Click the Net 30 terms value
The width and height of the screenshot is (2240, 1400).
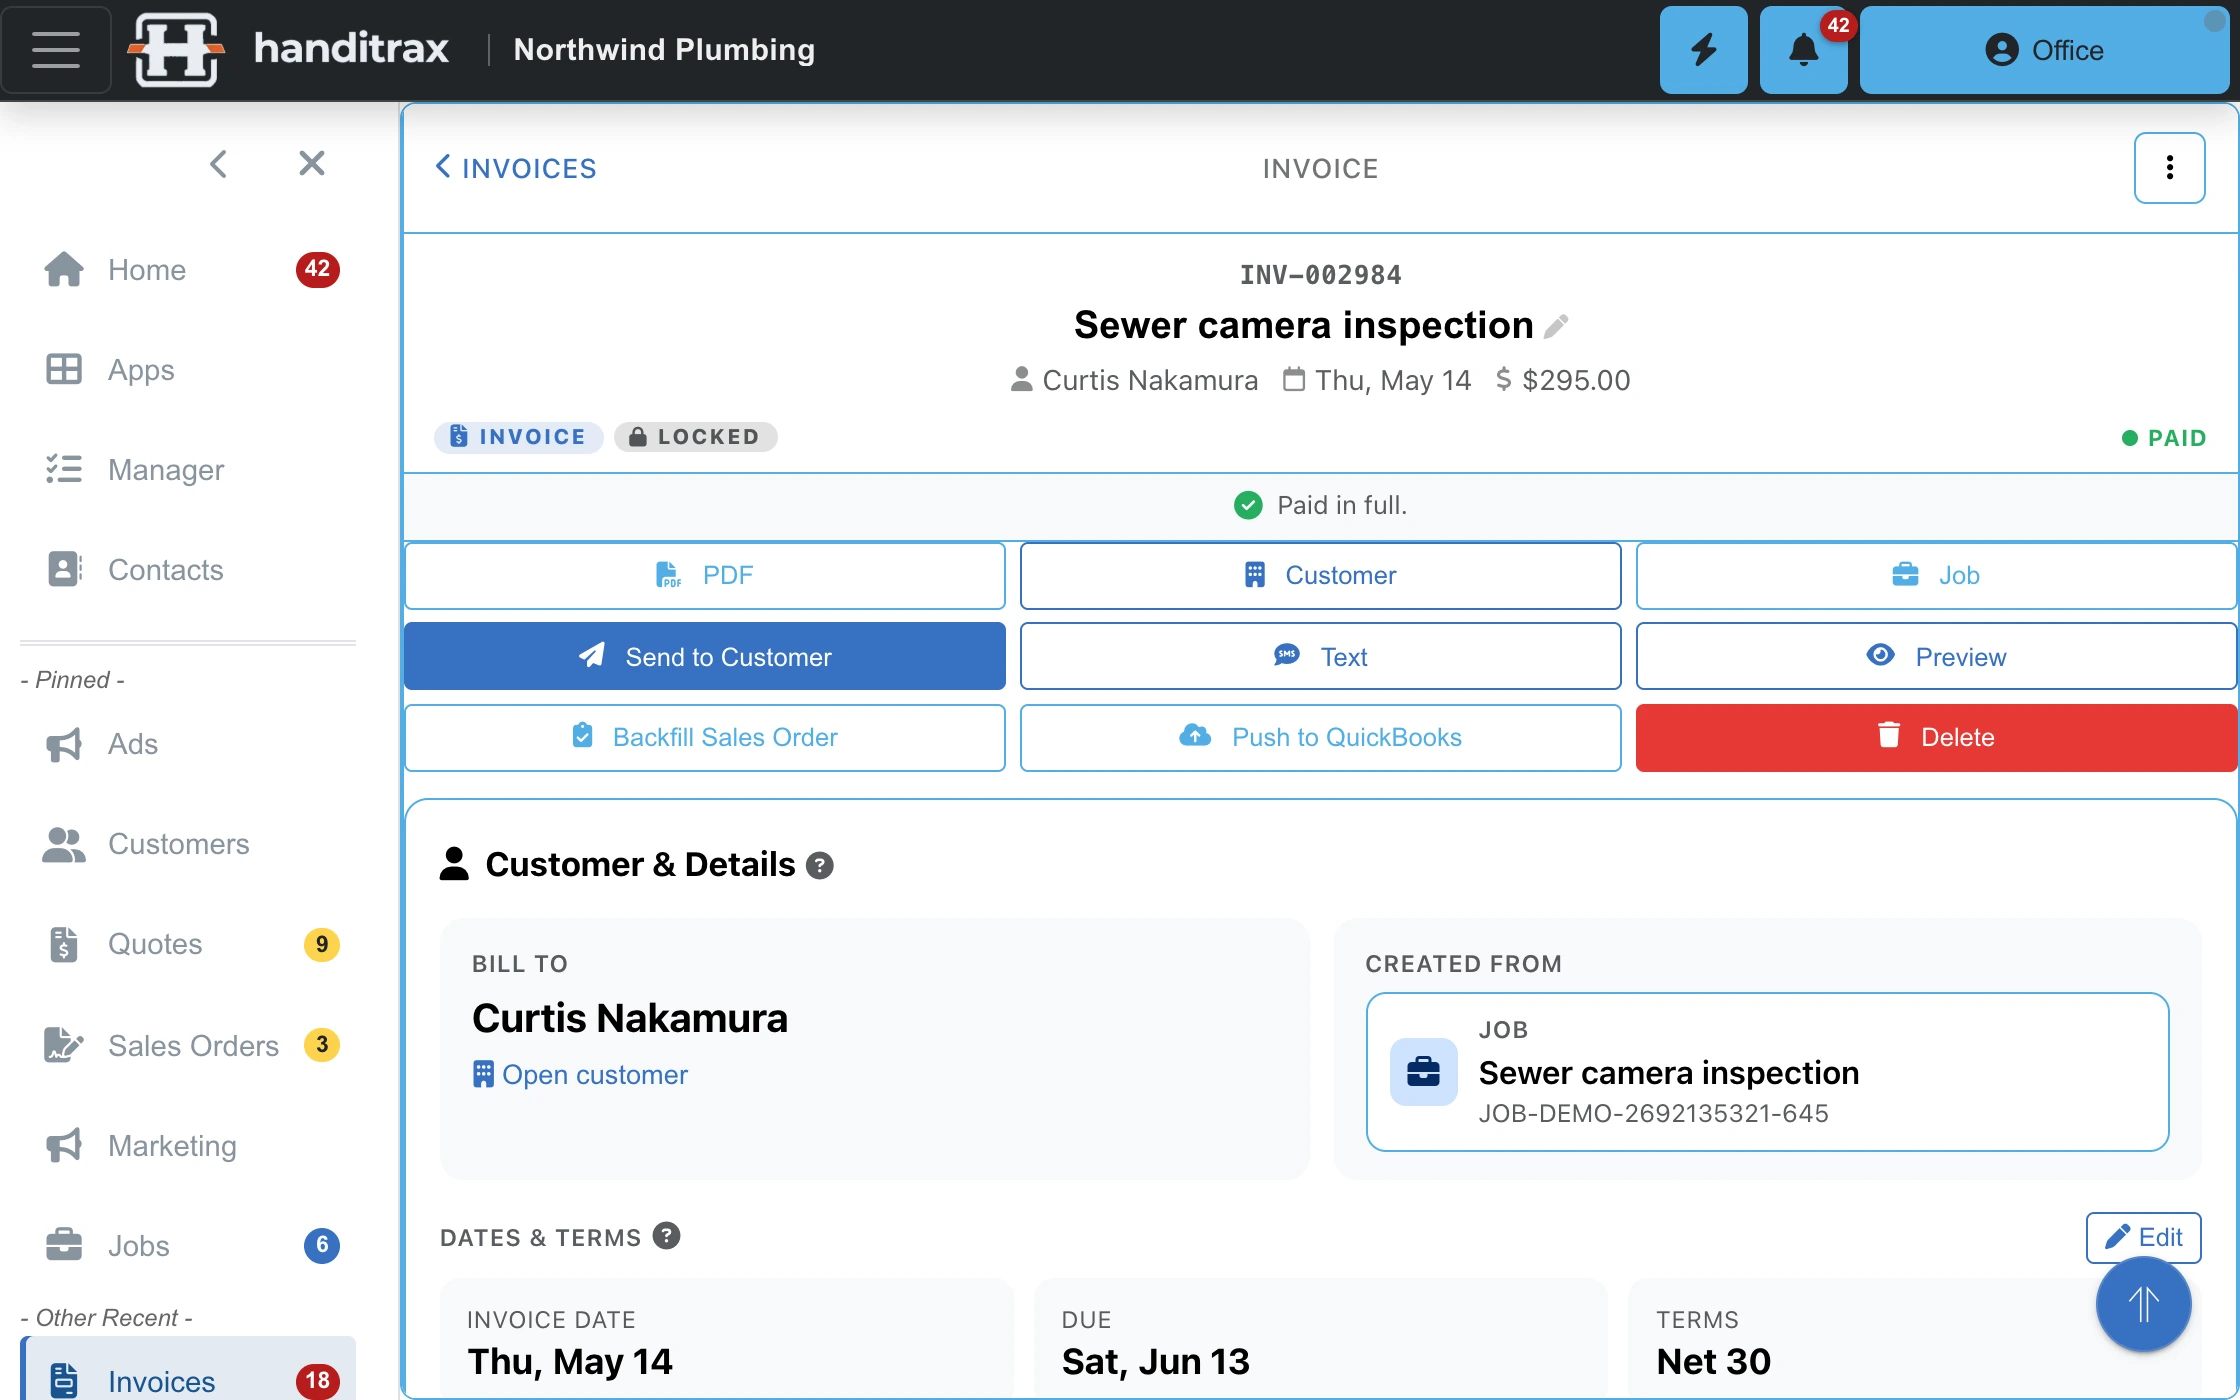[x=1713, y=1361]
